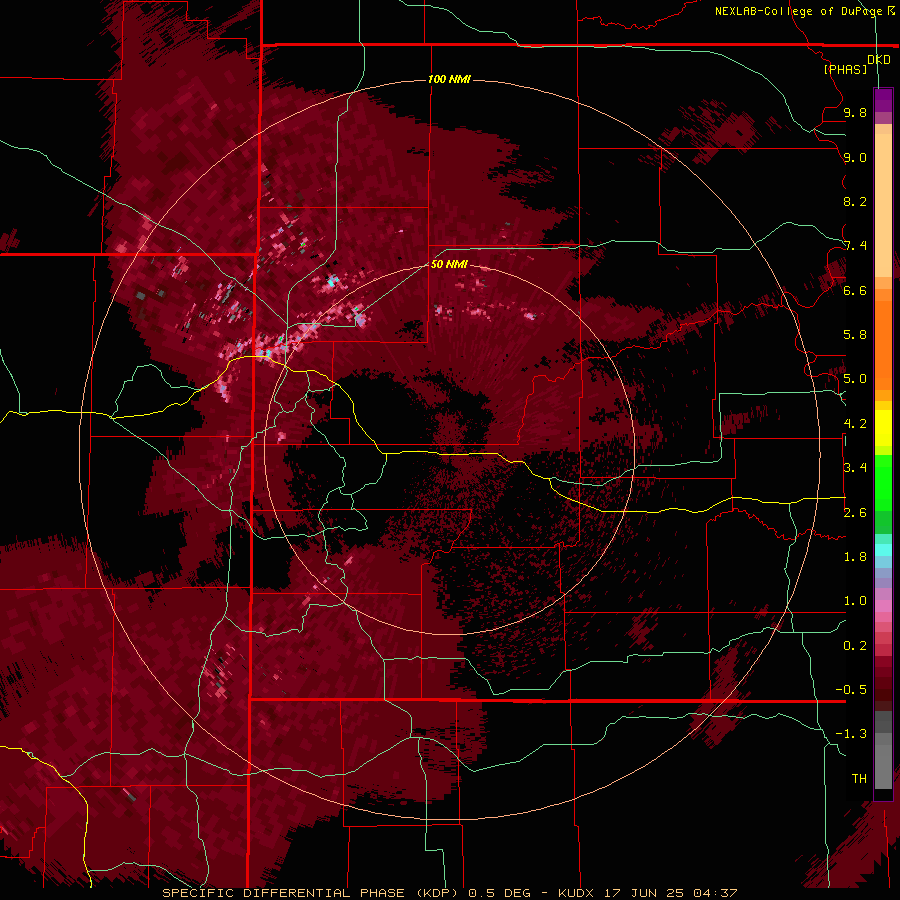Click the SPECIFIC DIFFERENTIAL PHASE title text
The image size is (900, 900).
284,893
